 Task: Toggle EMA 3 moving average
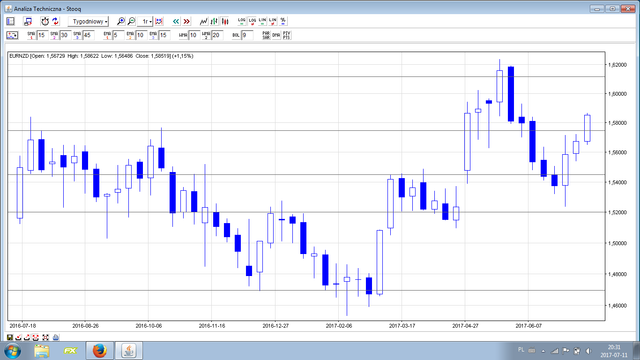click(153, 35)
